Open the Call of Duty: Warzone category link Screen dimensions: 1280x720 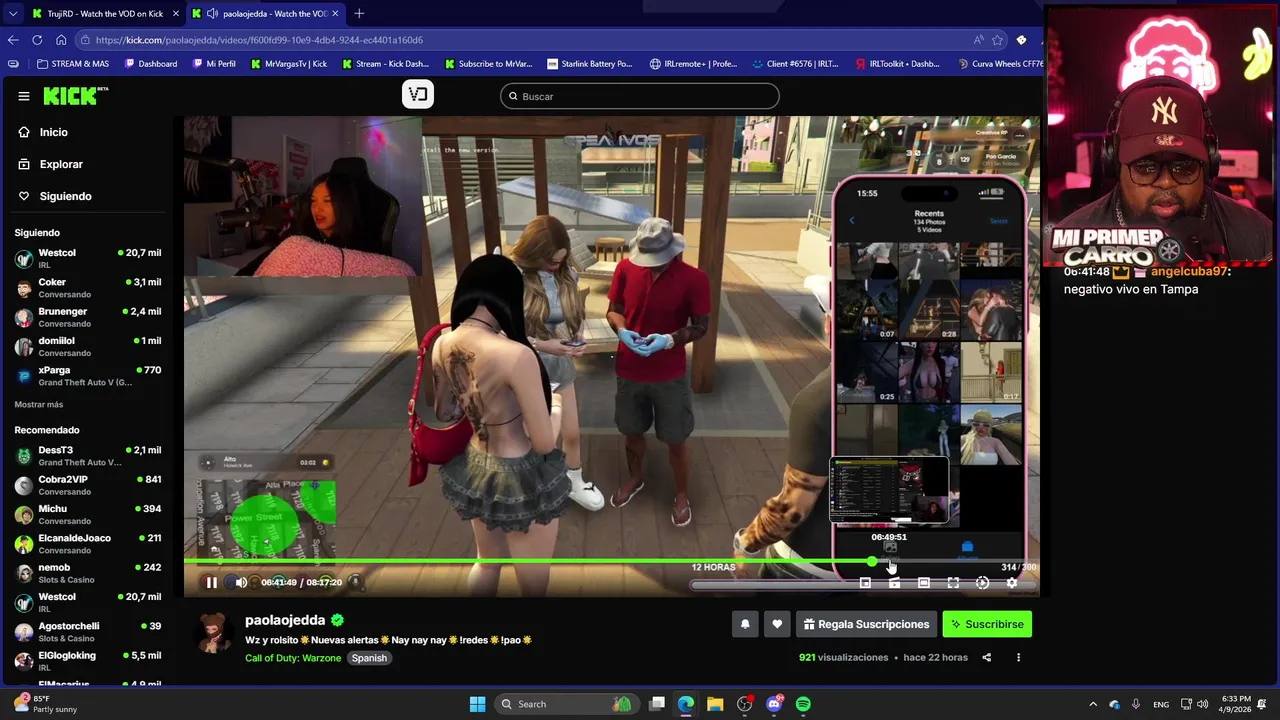pos(293,658)
